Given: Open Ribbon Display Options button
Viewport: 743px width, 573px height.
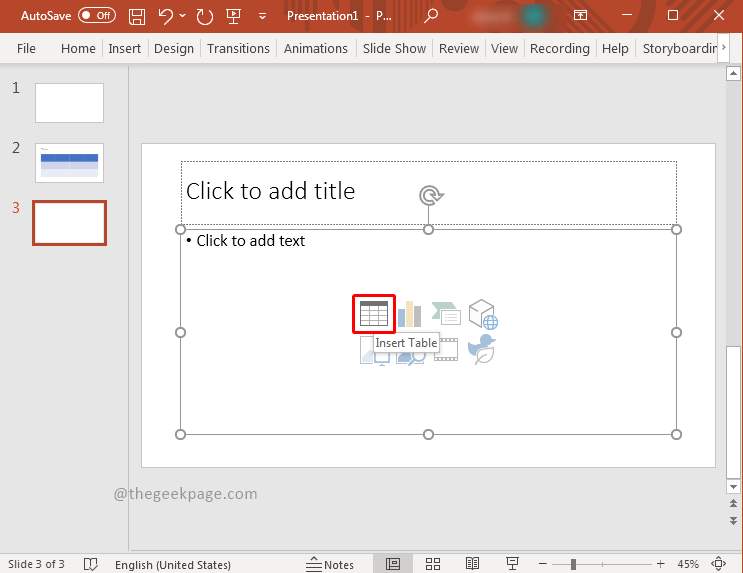Looking at the screenshot, I should coord(580,15).
